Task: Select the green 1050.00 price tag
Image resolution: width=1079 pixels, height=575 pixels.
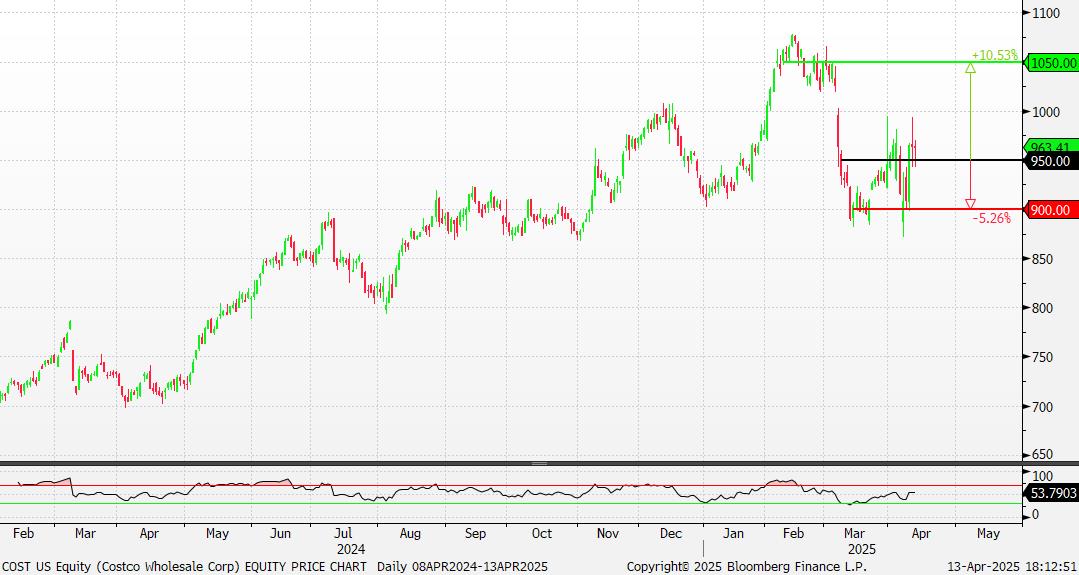Action: pyautogui.click(x=1051, y=63)
